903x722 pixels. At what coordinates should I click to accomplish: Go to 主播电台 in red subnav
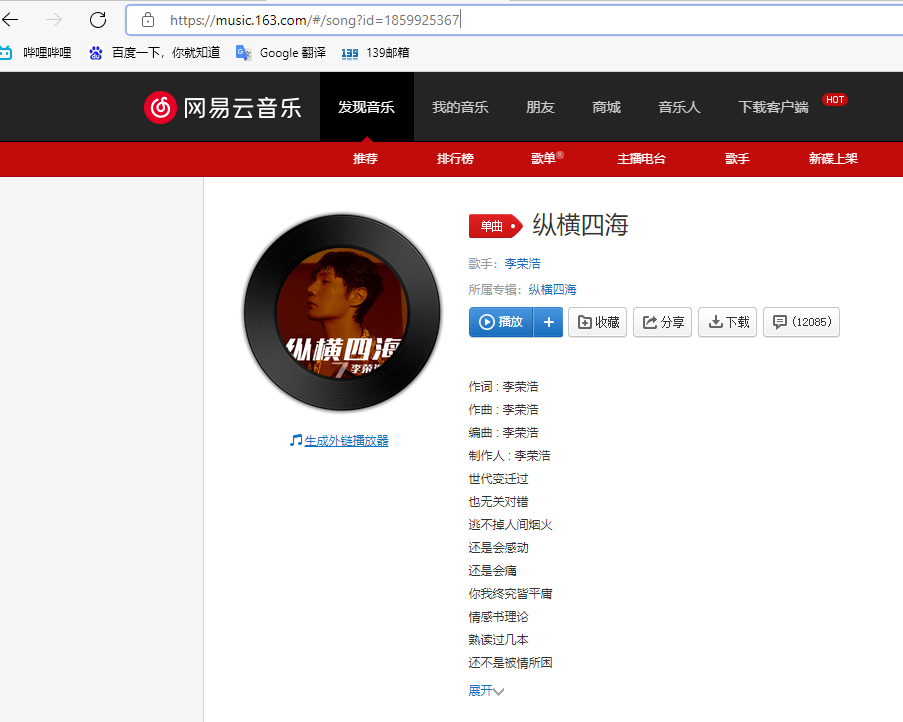click(641, 158)
